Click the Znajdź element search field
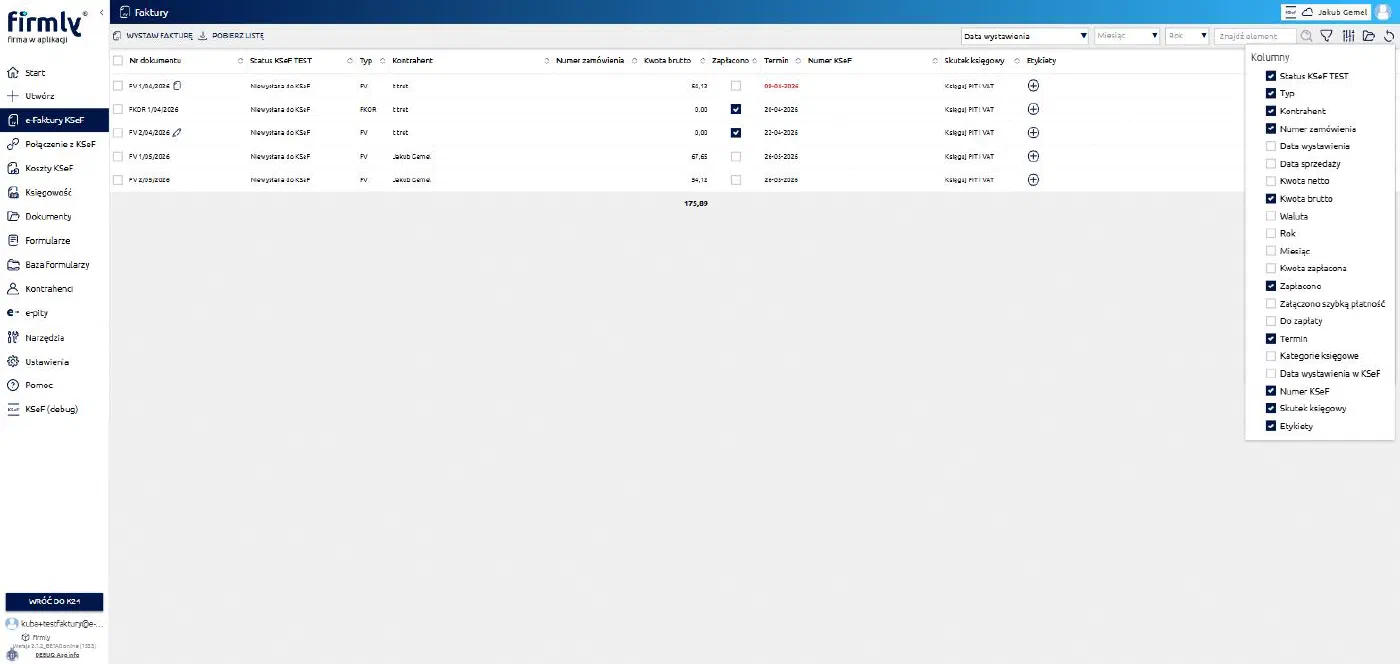 [x=1255, y=36]
